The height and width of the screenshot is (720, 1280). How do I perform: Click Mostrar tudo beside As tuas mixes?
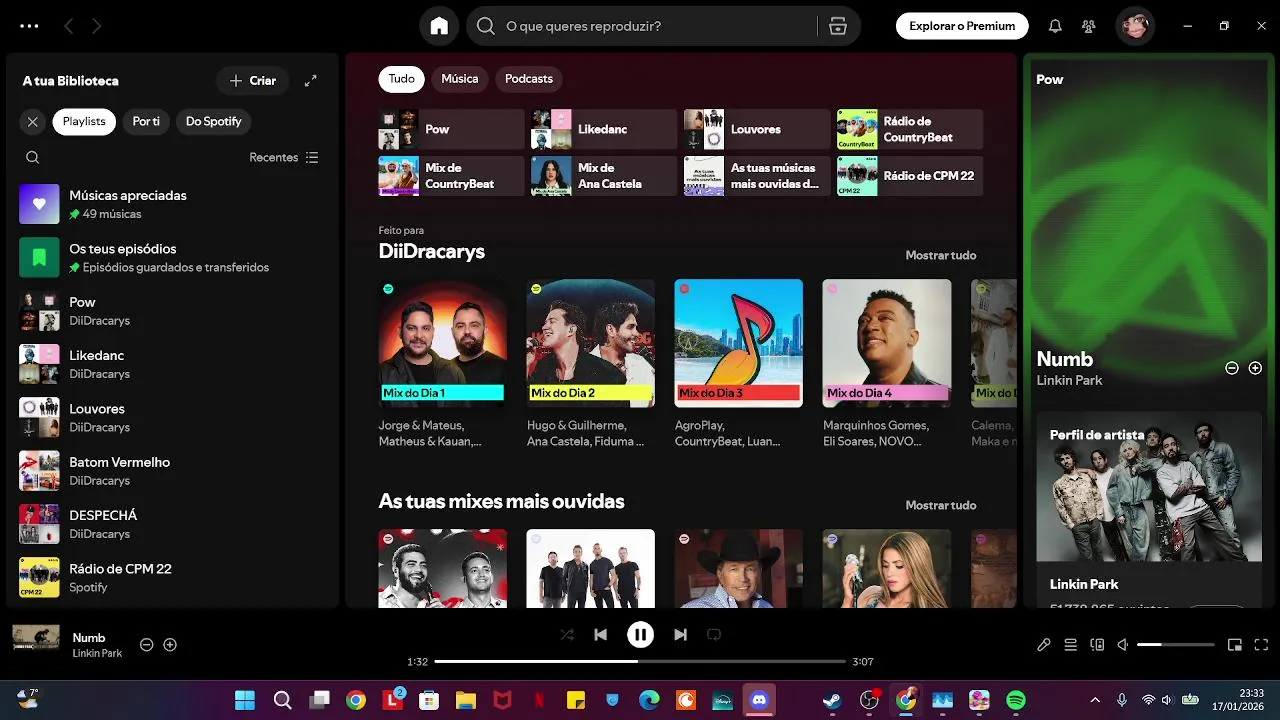[x=941, y=505]
